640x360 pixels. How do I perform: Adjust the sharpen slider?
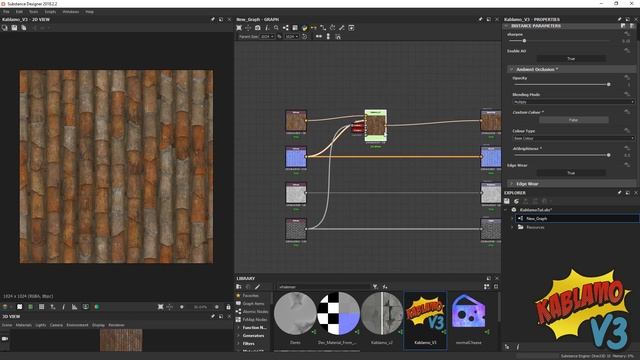click(524, 41)
